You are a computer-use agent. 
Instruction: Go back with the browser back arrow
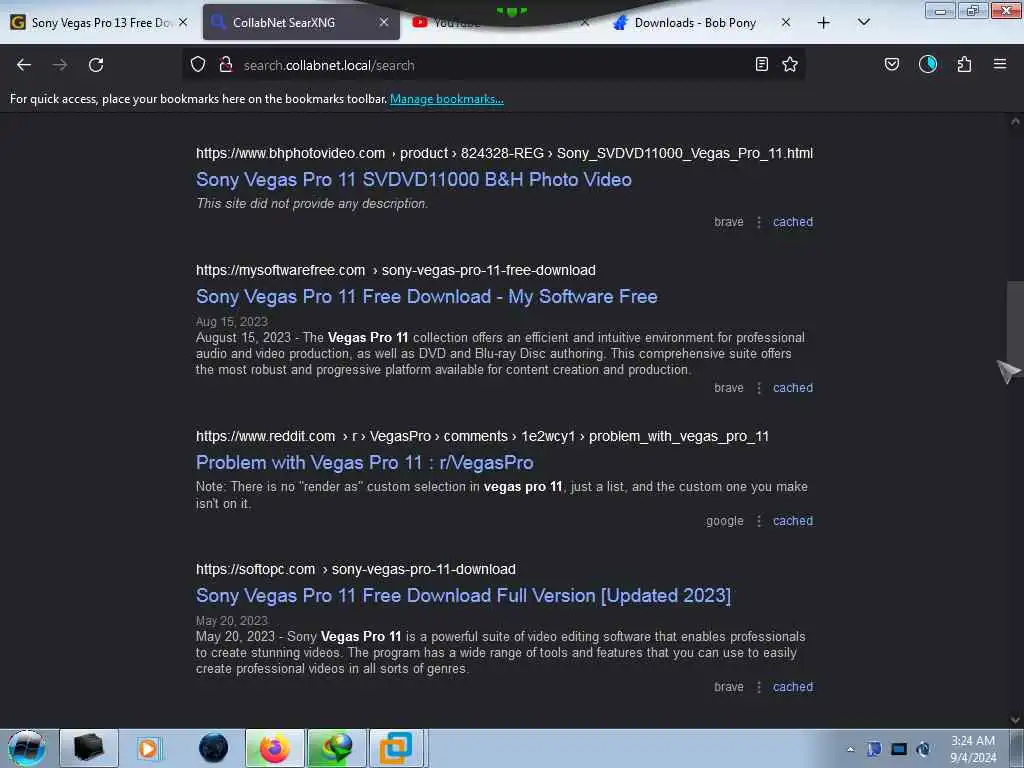[24, 65]
